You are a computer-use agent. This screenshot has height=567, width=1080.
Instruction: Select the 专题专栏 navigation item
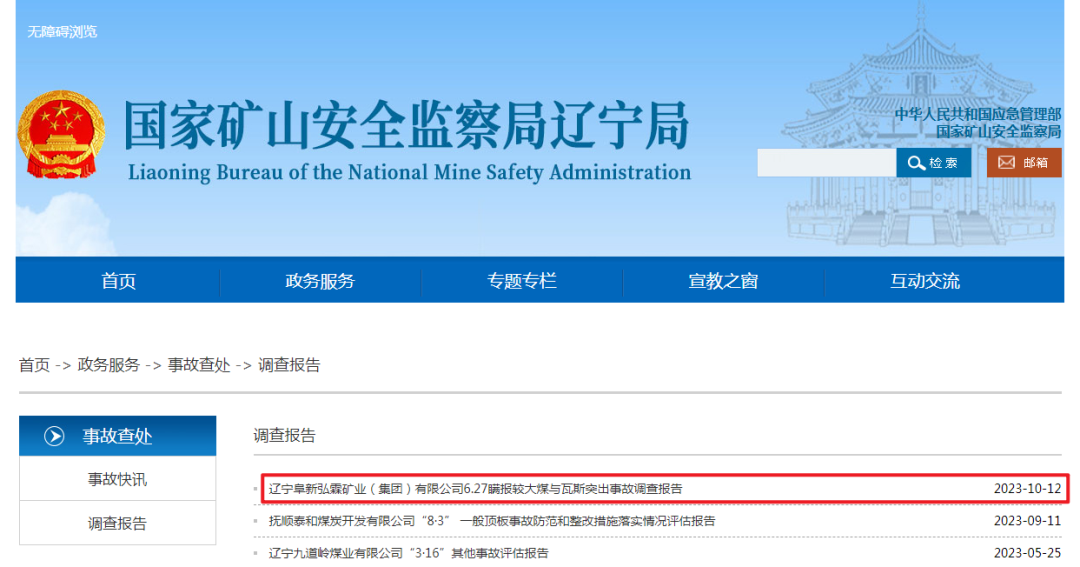coord(522,281)
